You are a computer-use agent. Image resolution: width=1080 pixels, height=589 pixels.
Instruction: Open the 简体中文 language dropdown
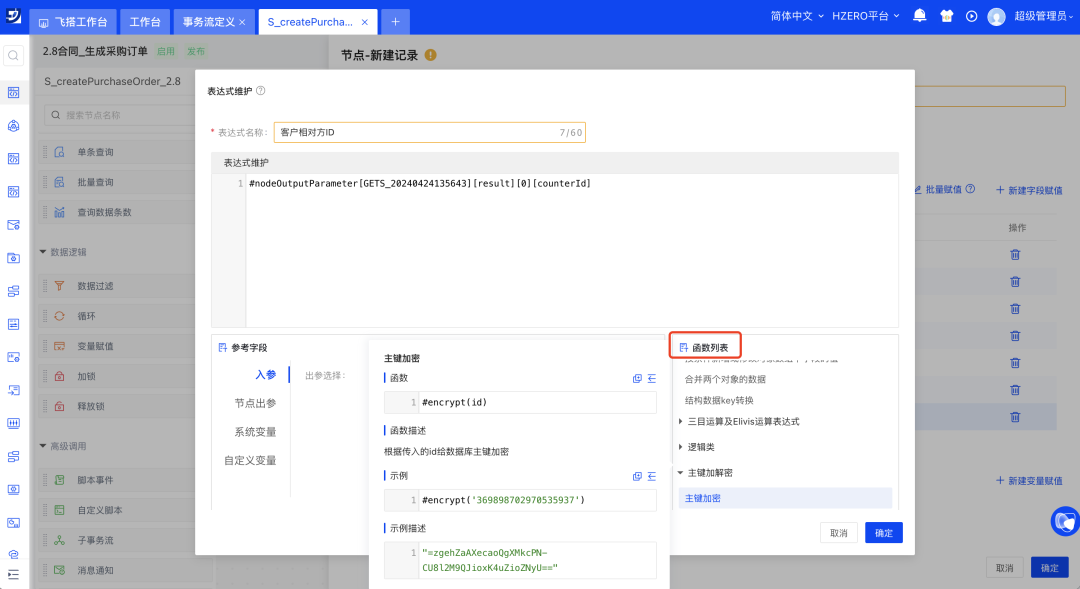point(797,16)
